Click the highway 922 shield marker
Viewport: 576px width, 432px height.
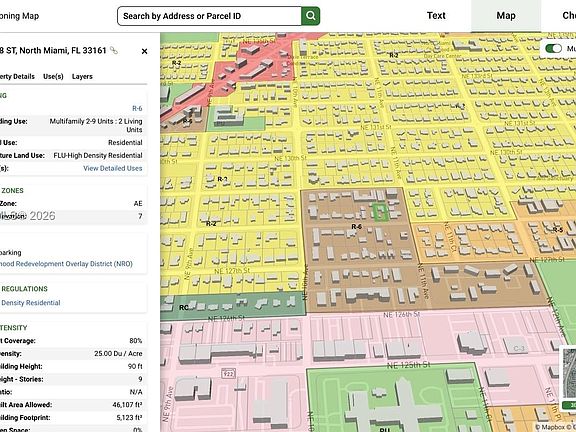(228, 374)
